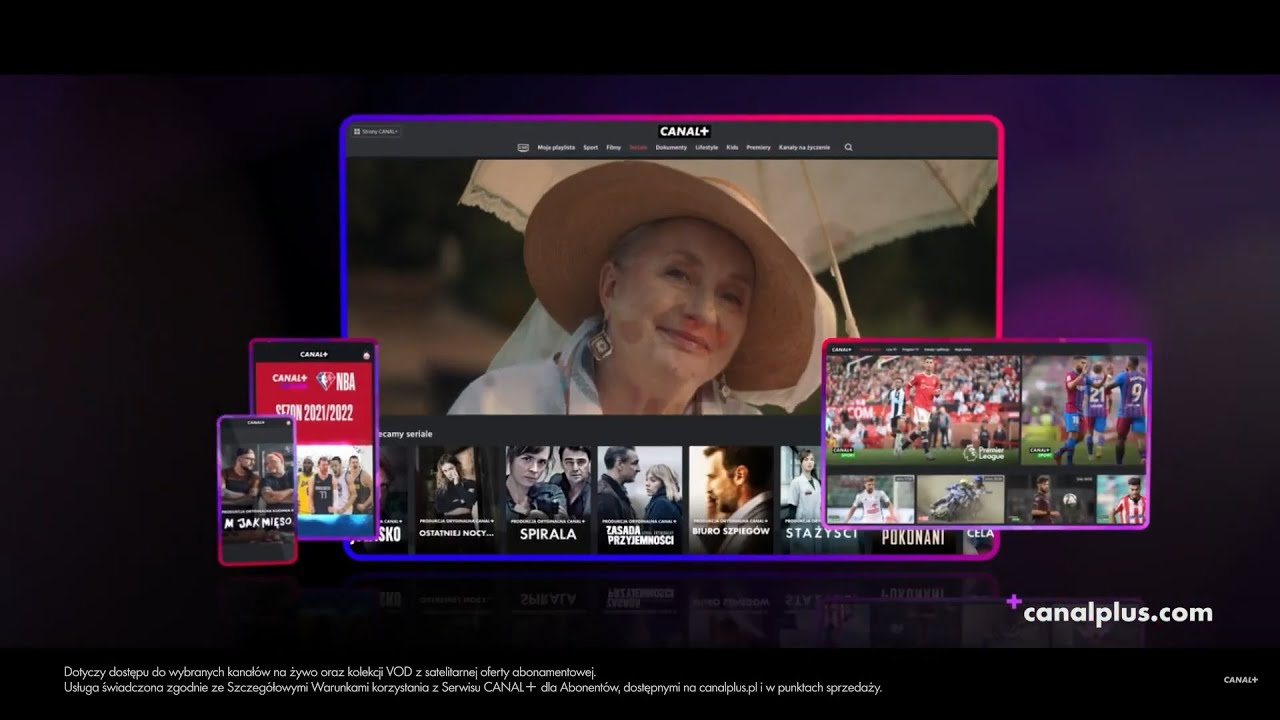1280x720 pixels.
Task: Open the Barcelona match tile on tablet
Action: [1084, 410]
